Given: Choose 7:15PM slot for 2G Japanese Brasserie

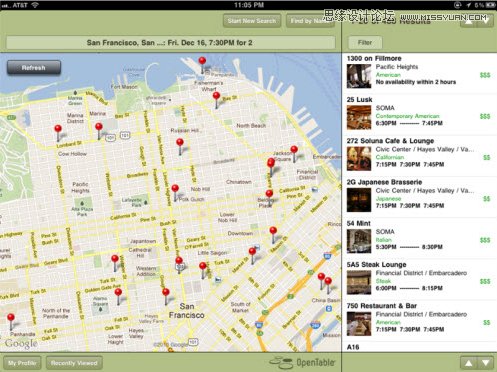Looking at the screenshot, I should [x=386, y=206].
